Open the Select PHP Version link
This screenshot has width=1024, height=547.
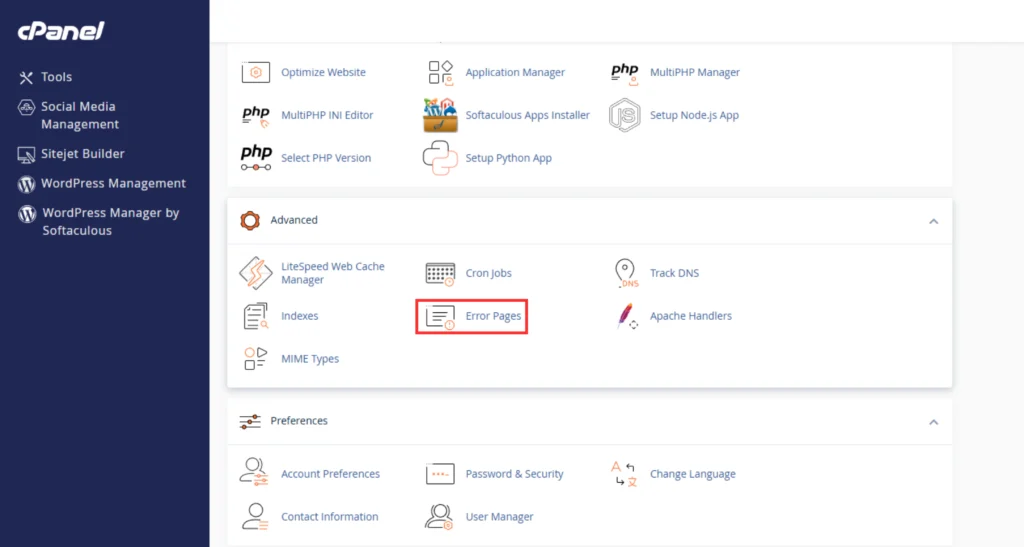point(326,158)
